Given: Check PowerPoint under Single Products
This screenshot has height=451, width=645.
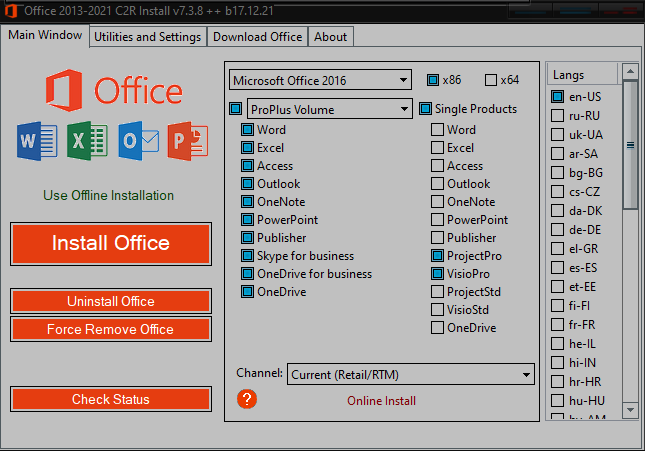Looking at the screenshot, I should 437,220.
